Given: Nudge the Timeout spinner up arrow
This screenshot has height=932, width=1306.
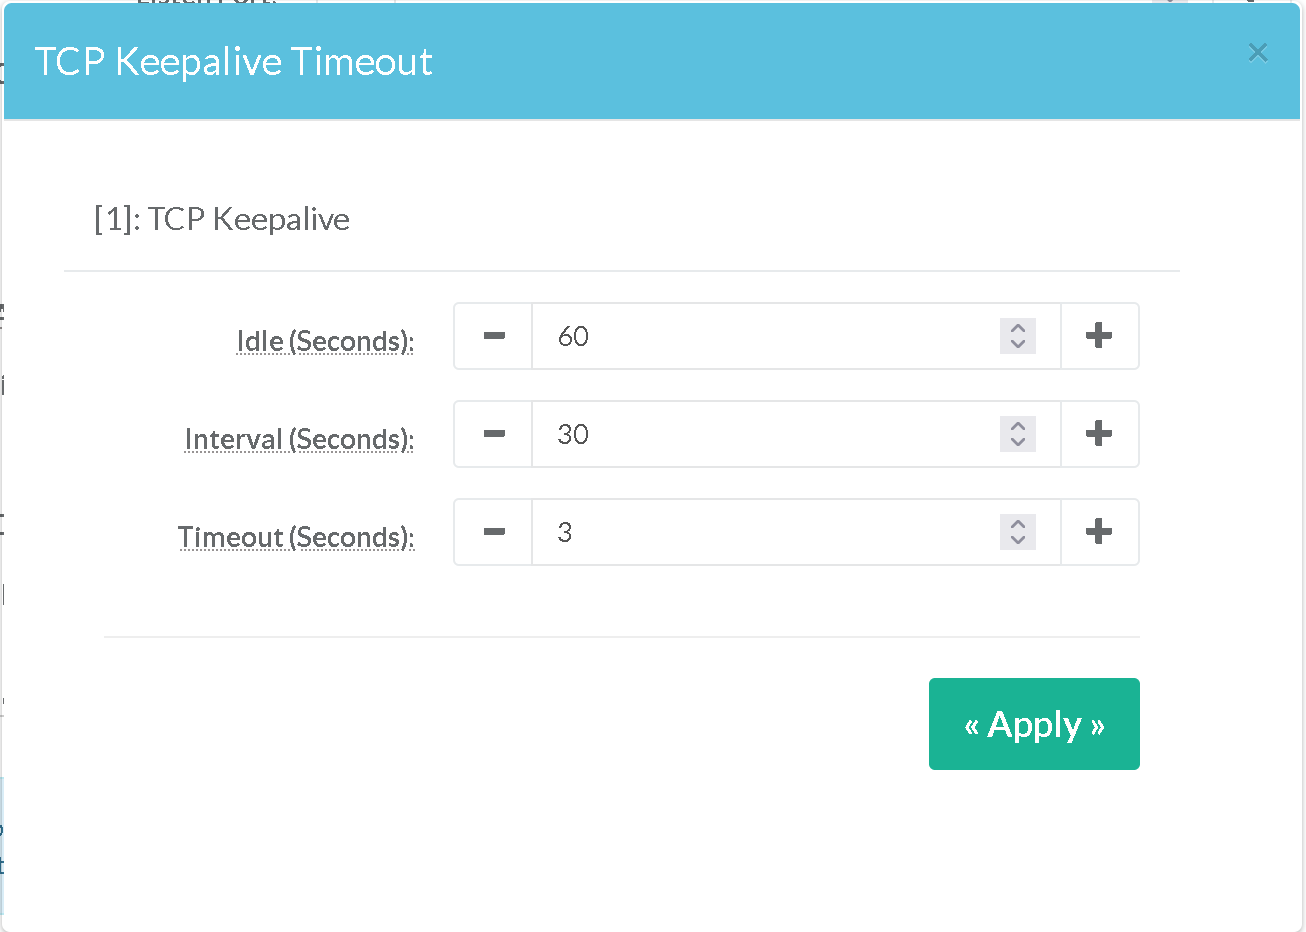Looking at the screenshot, I should click(x=1018, y=524).
